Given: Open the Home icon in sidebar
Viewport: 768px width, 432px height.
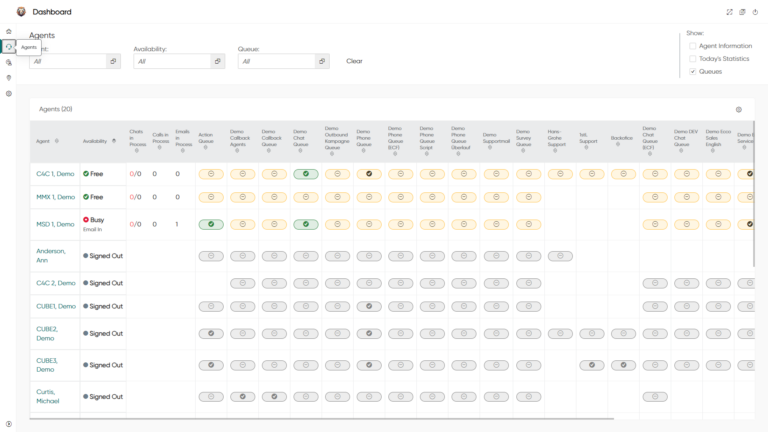Looking at the screenshot, I should click(9, 31).
